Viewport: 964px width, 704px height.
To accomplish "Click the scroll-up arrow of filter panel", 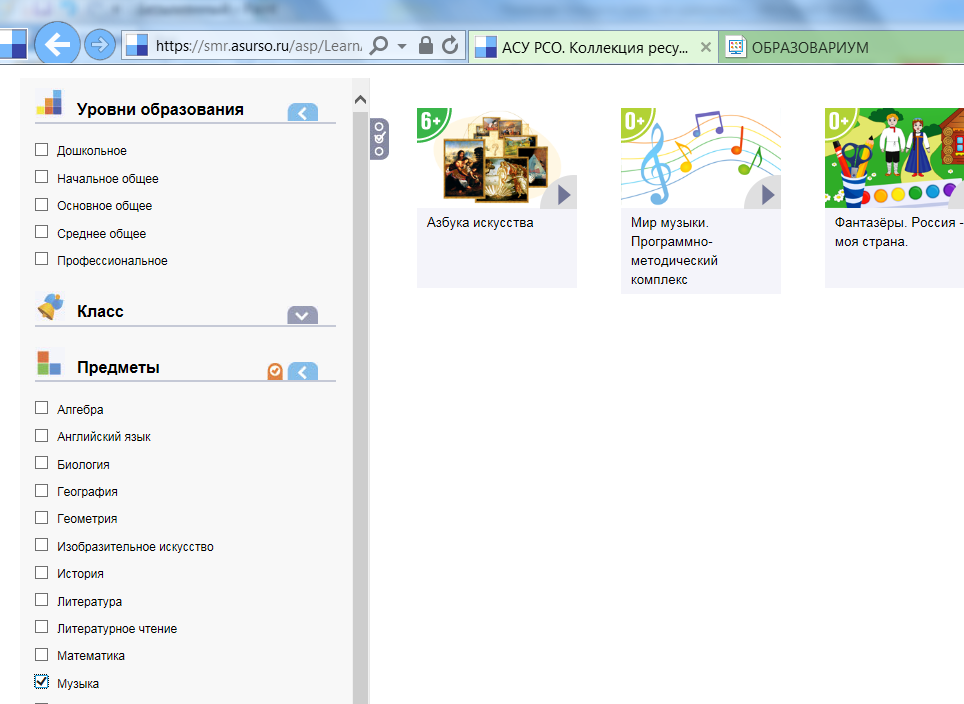I will click(361, 99).
